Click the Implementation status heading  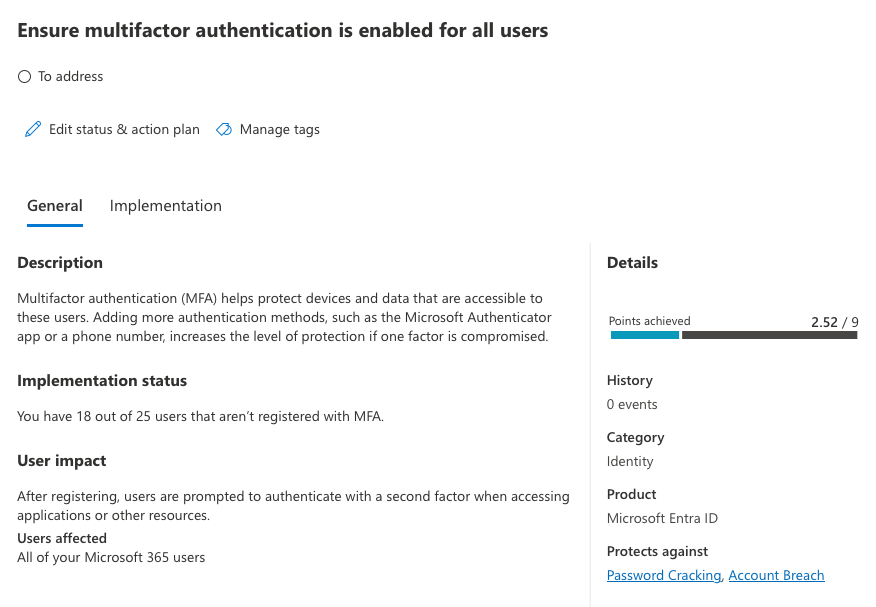click(x=102, y=381)
